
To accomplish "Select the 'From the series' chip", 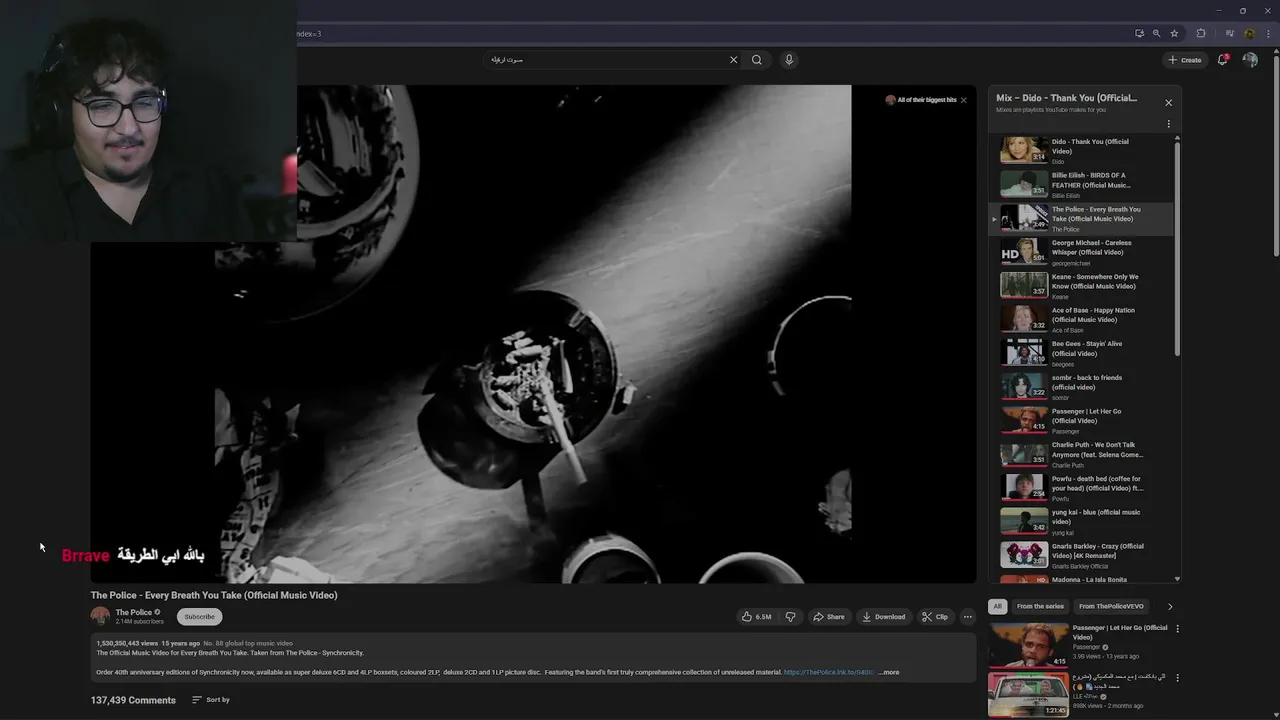I will pyautogui.click(x=1040, y=606).
